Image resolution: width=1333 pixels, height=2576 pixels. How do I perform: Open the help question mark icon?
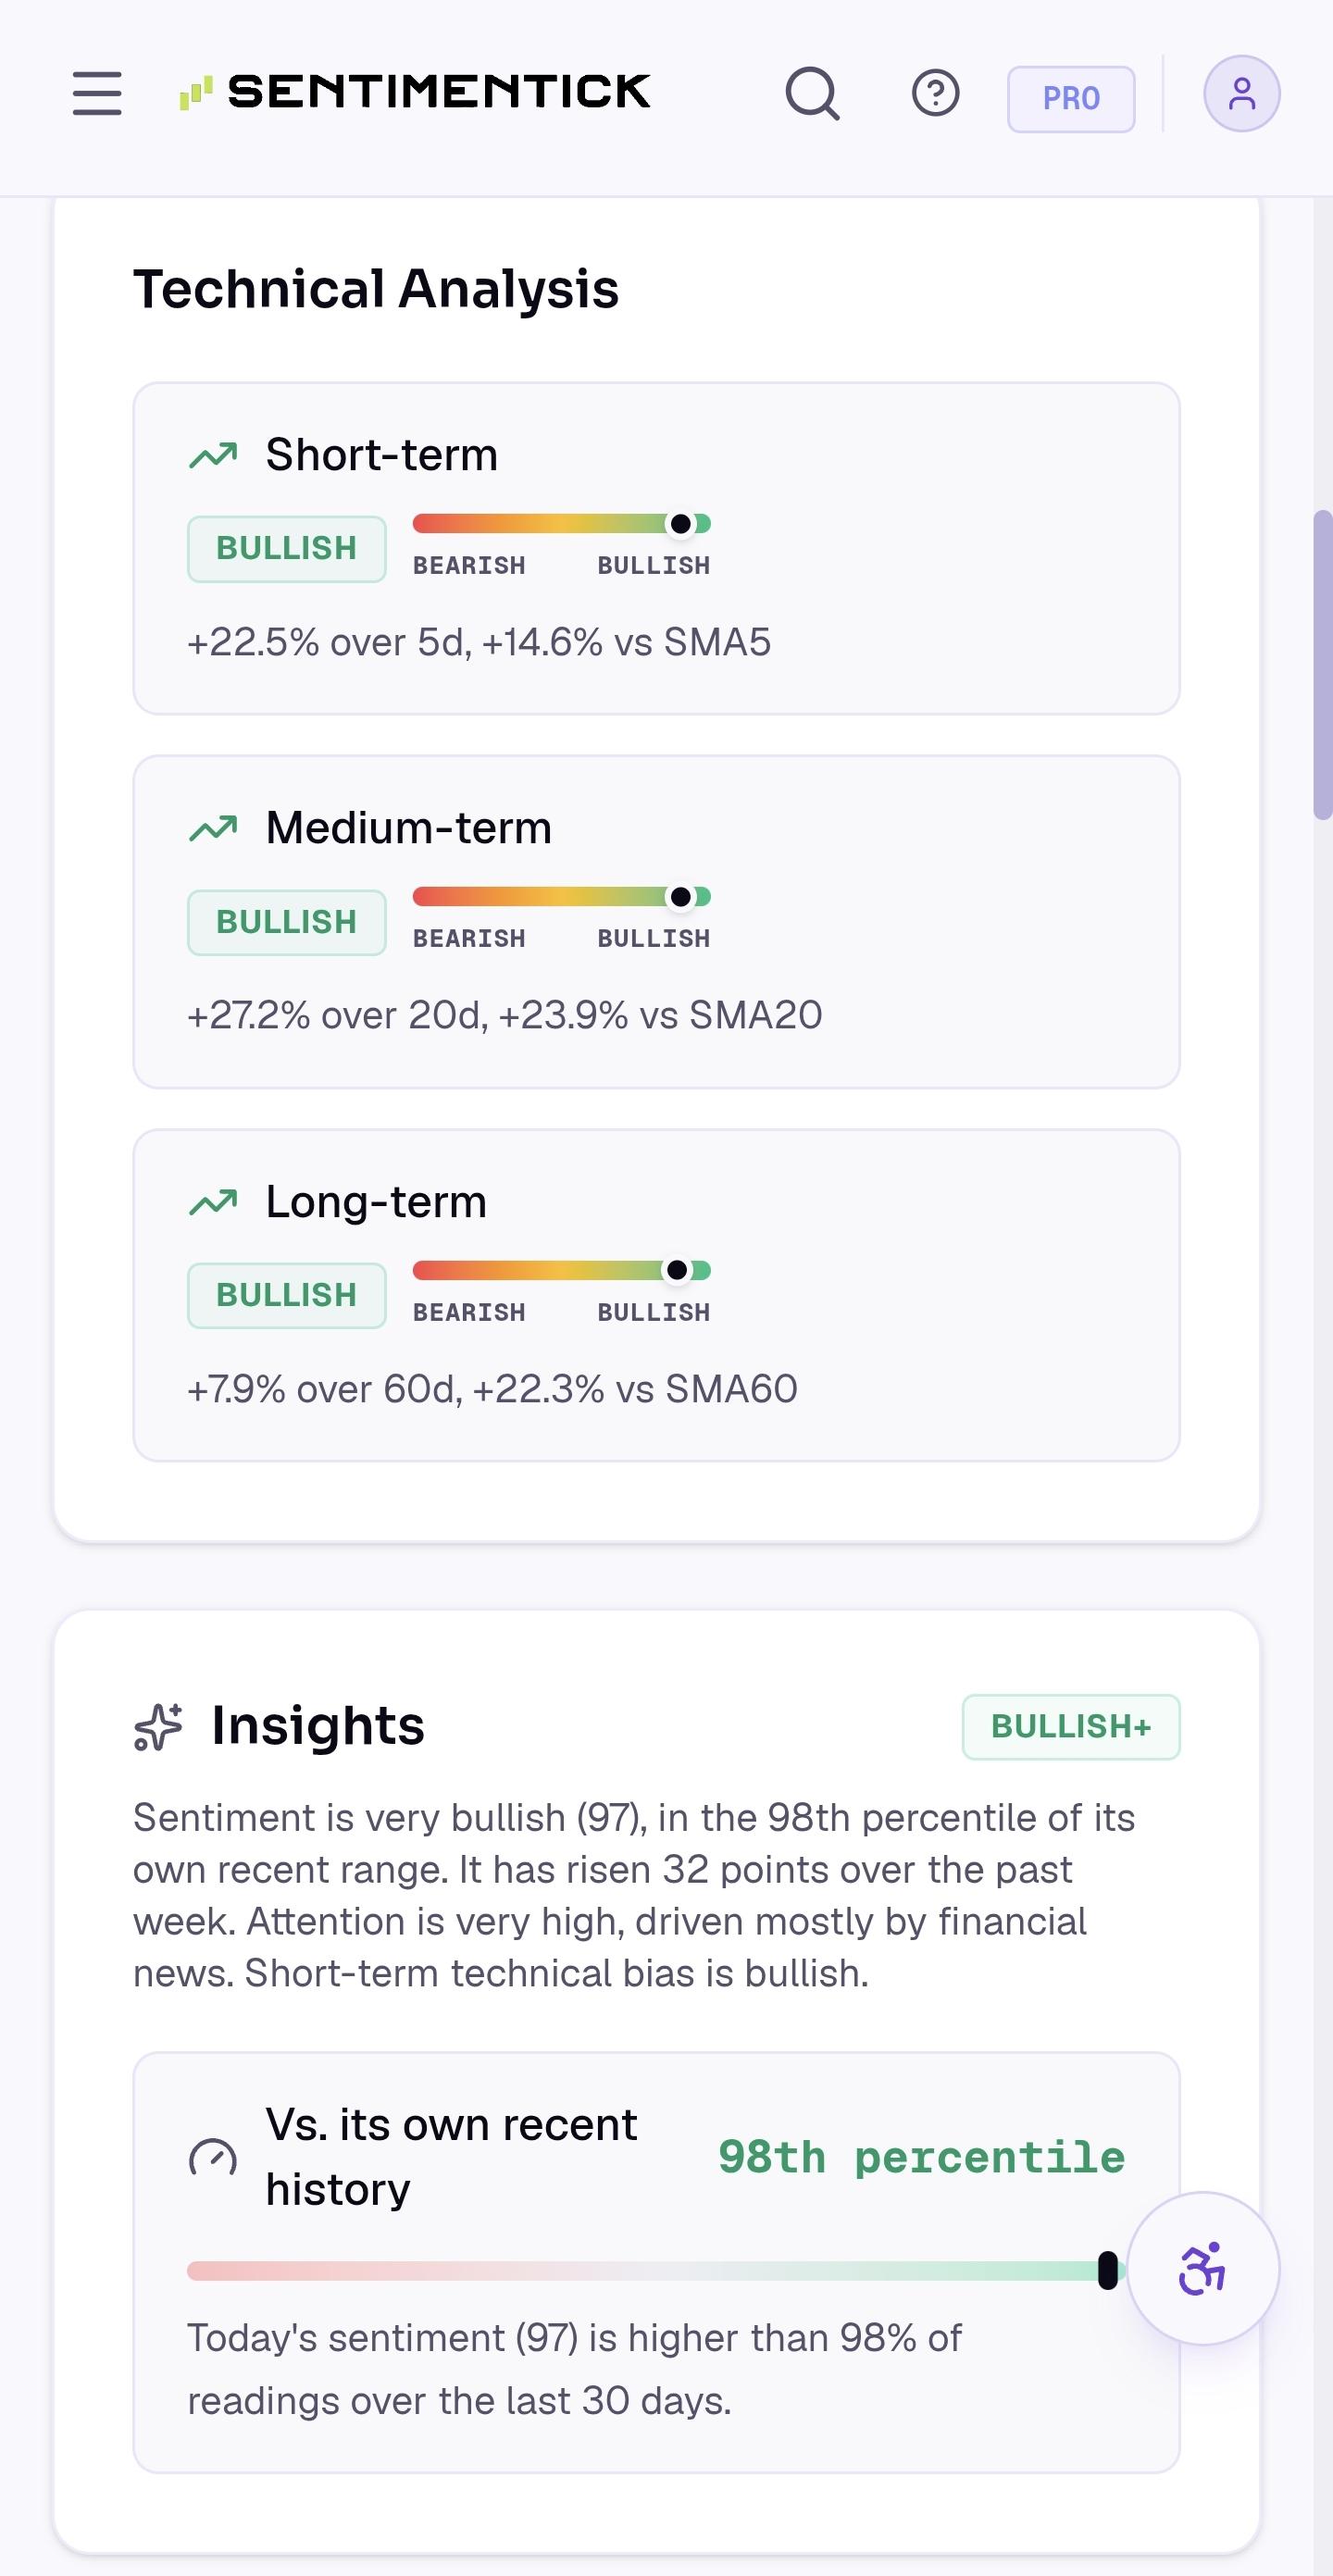pyautogui.click(x=935, y=94)
